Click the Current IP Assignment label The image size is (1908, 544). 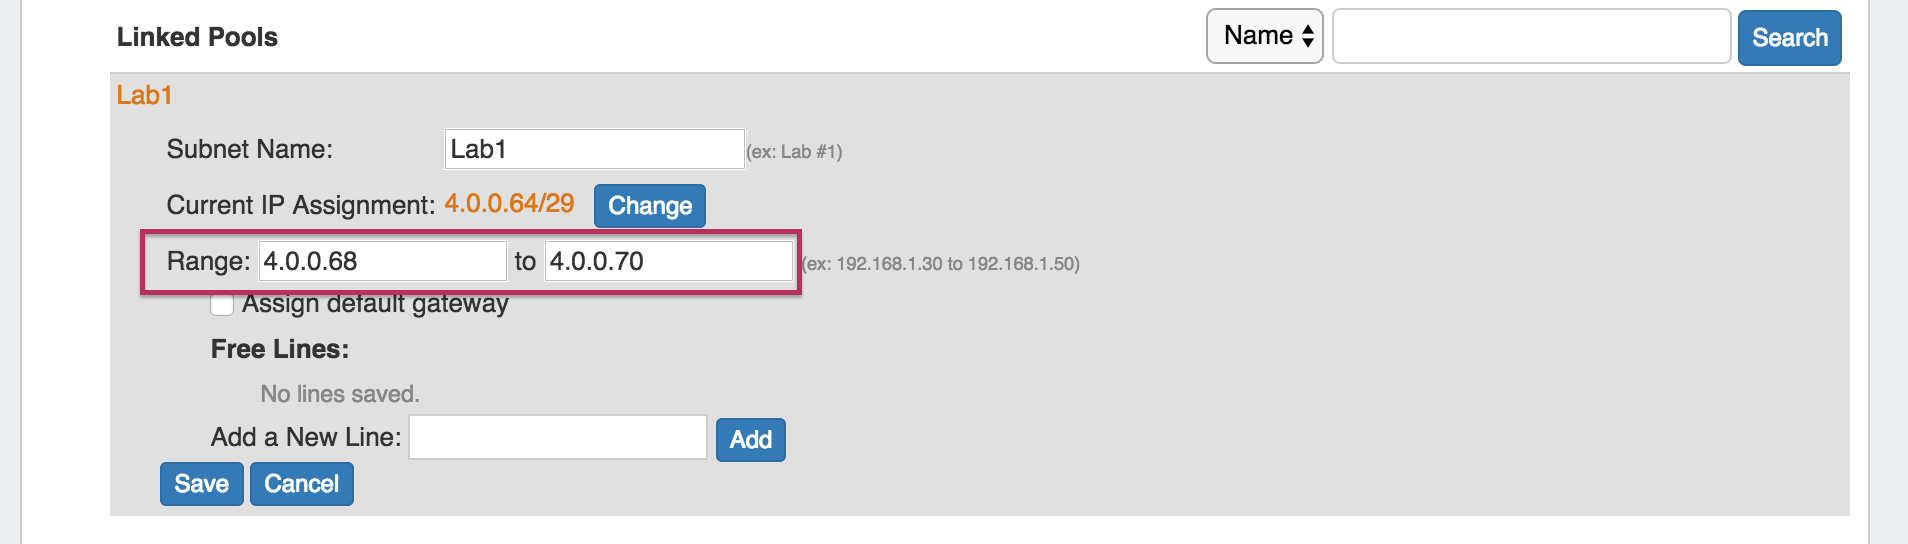pyautogui.click(x=300, y=205)
